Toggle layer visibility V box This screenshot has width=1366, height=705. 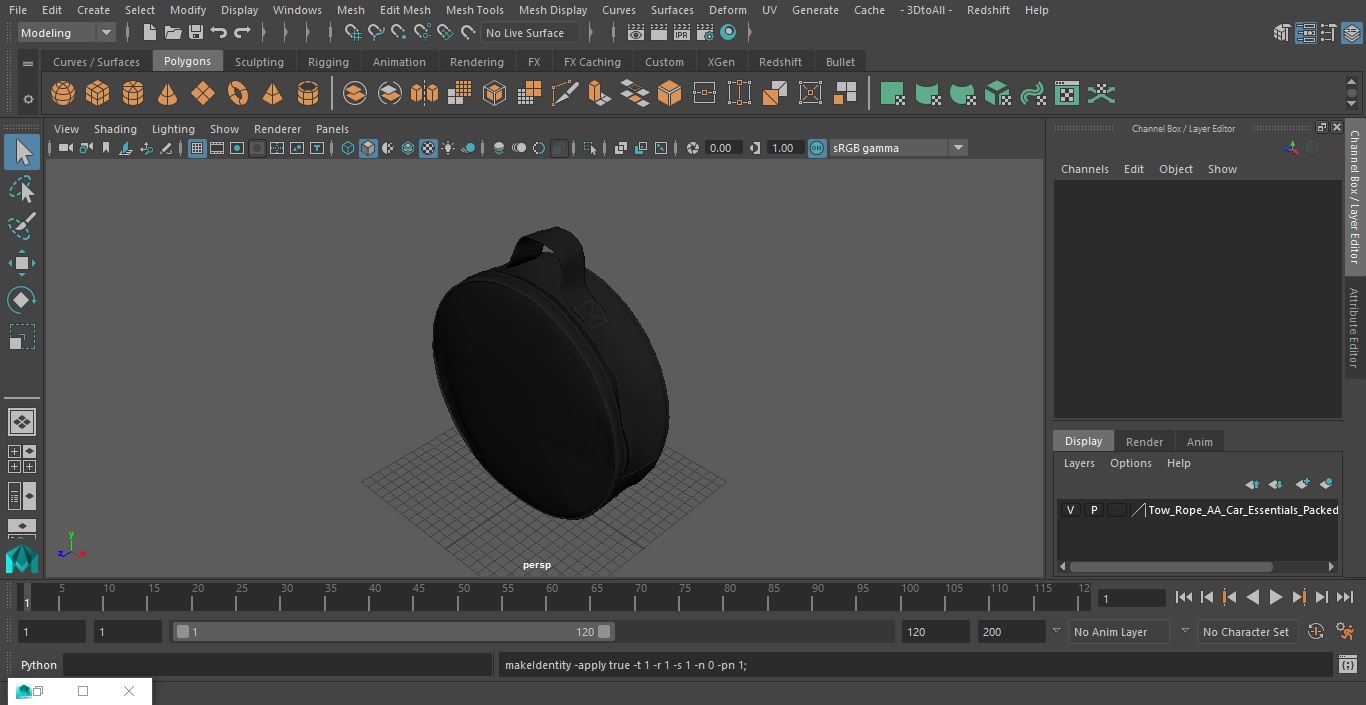tap(1070, 510)
